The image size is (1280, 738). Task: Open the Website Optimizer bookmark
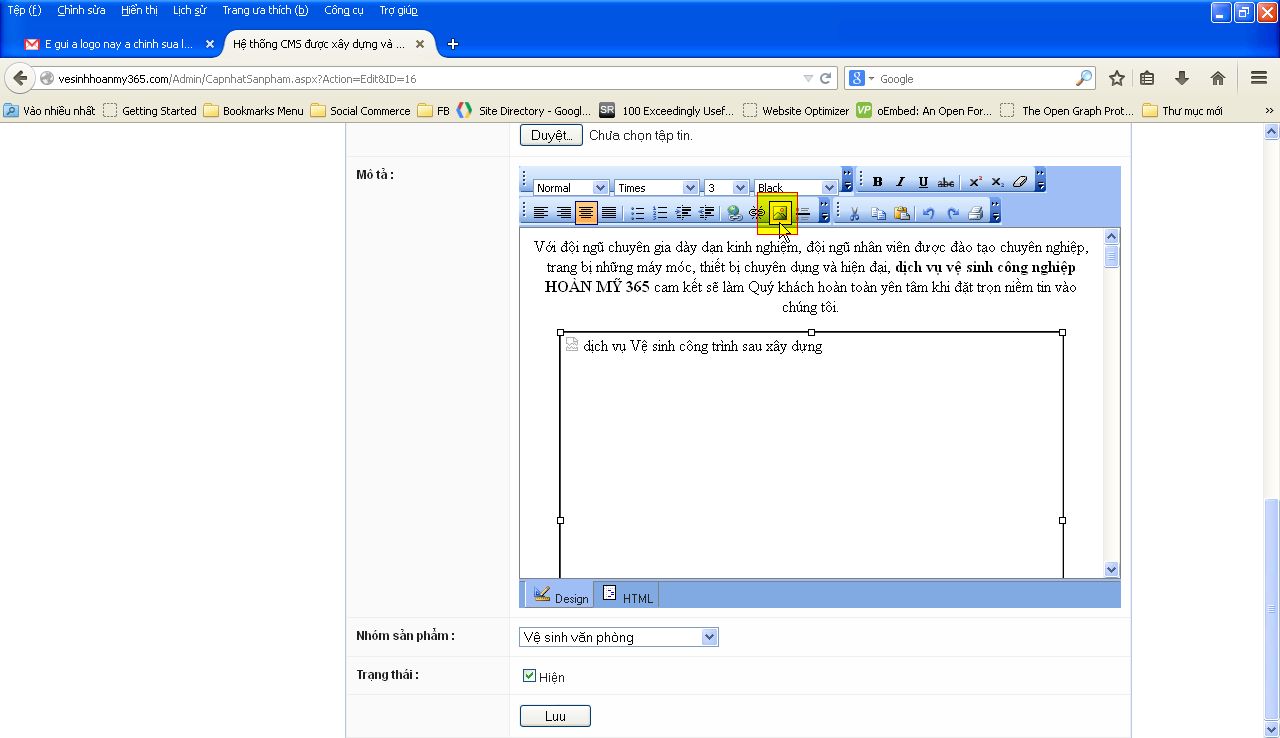(796, 111)
